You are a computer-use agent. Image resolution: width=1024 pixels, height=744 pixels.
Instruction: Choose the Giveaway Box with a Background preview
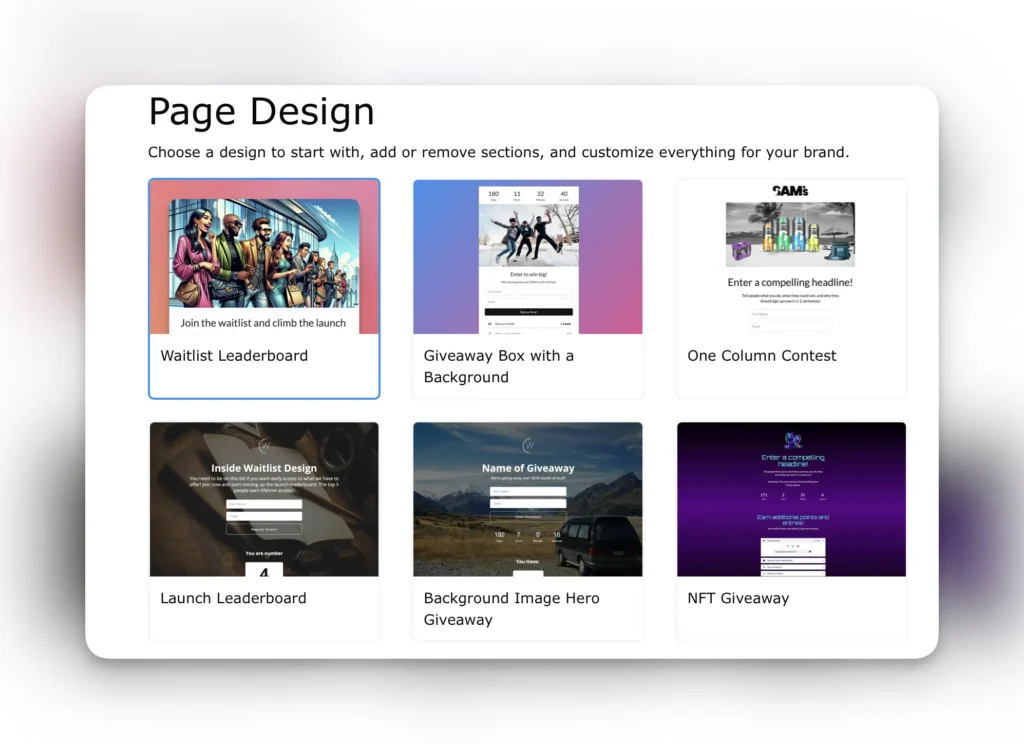(528, 257)
